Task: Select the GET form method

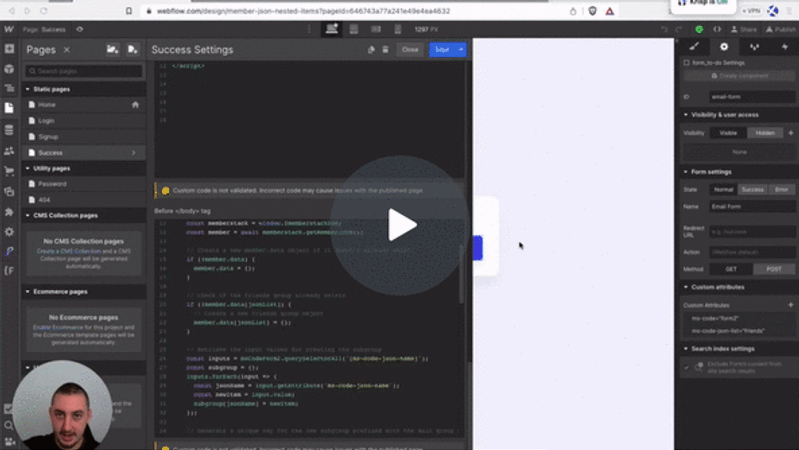Action: point(731,269)
